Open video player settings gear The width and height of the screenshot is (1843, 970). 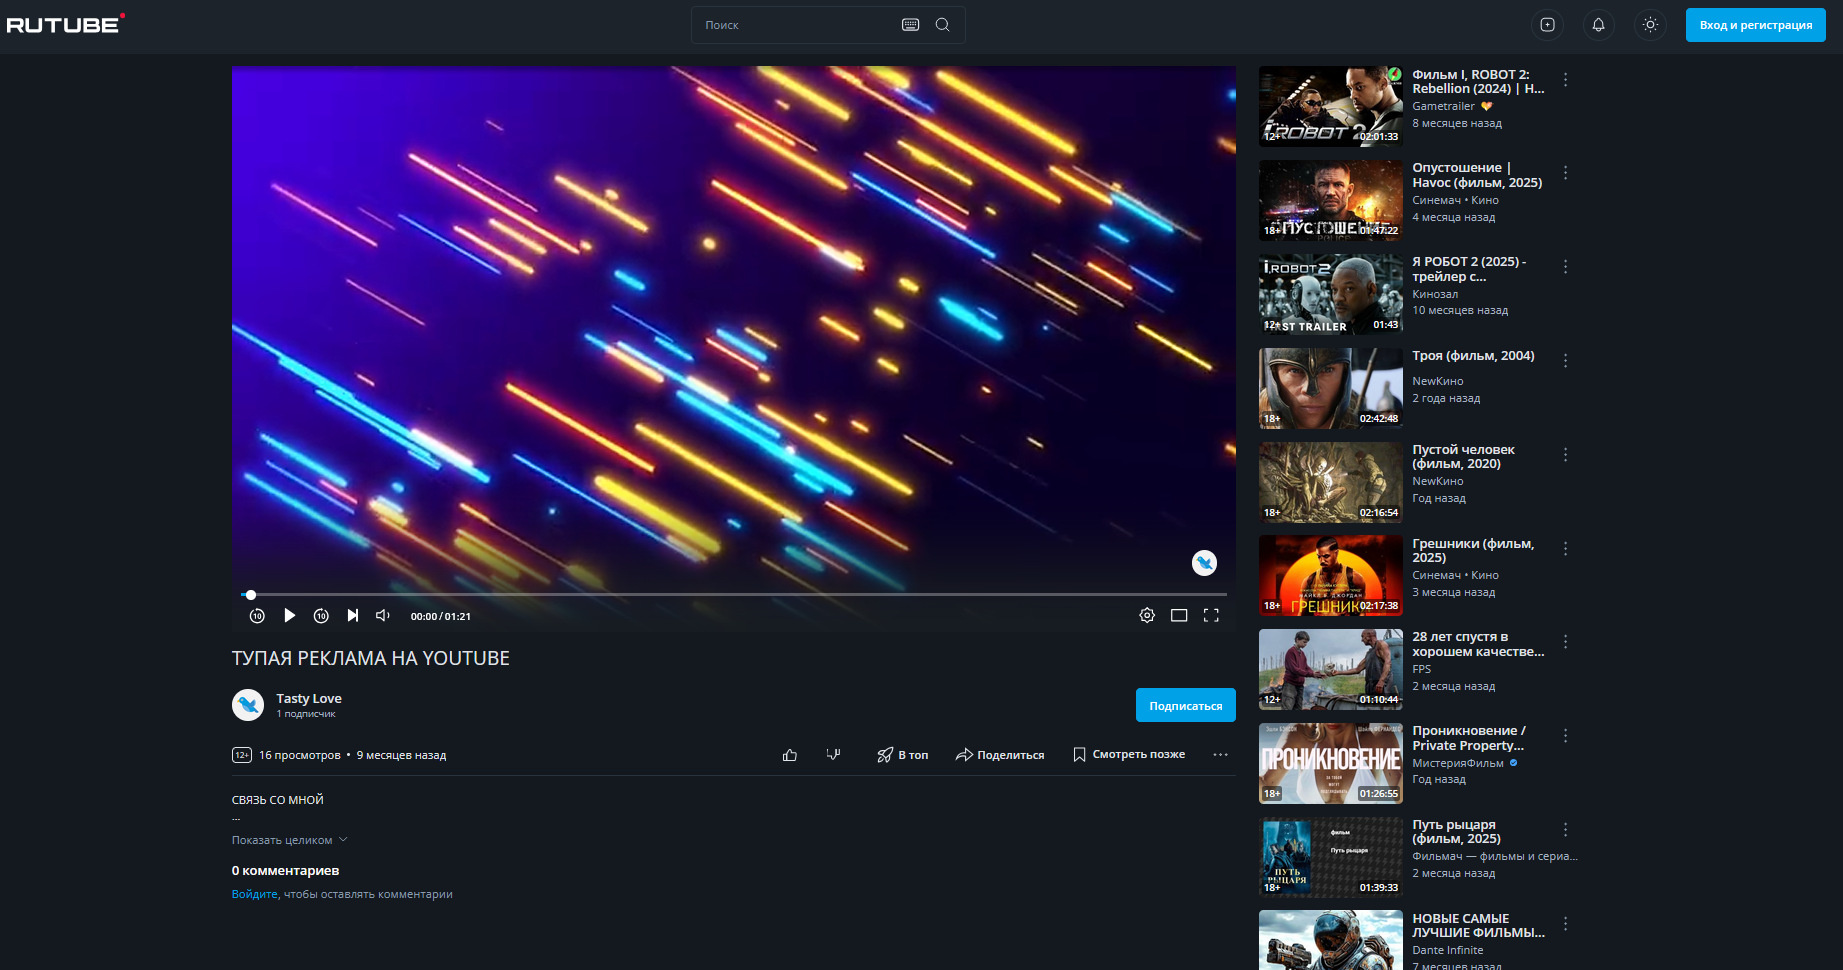click(x=1147, y=616)
